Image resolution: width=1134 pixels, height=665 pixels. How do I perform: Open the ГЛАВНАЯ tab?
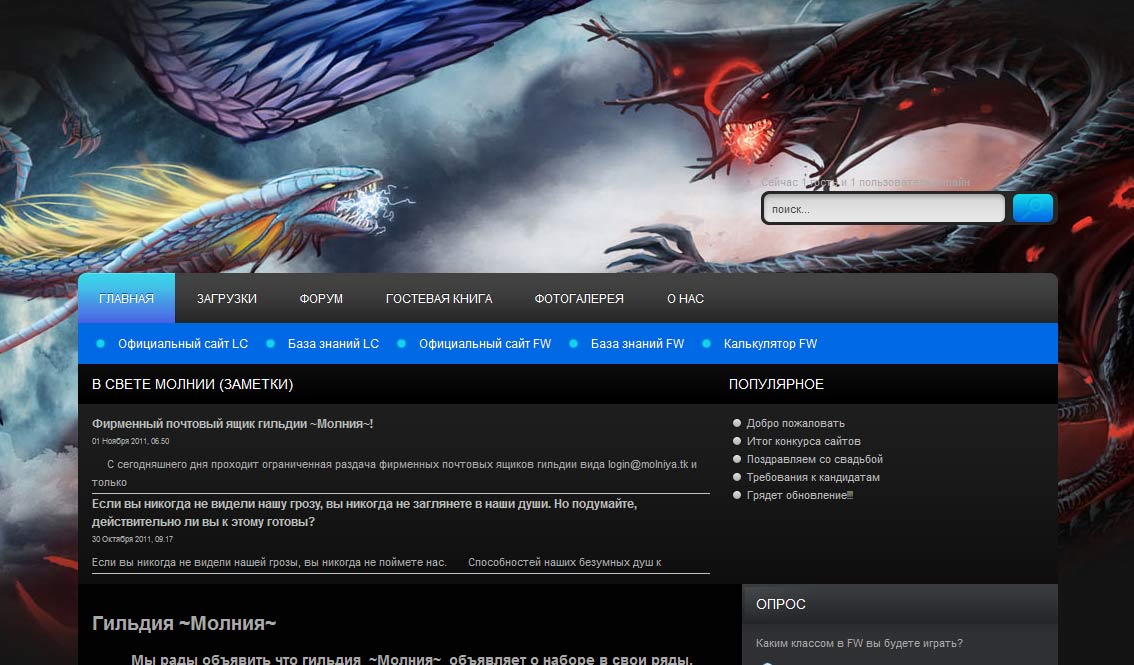[127, 299]
